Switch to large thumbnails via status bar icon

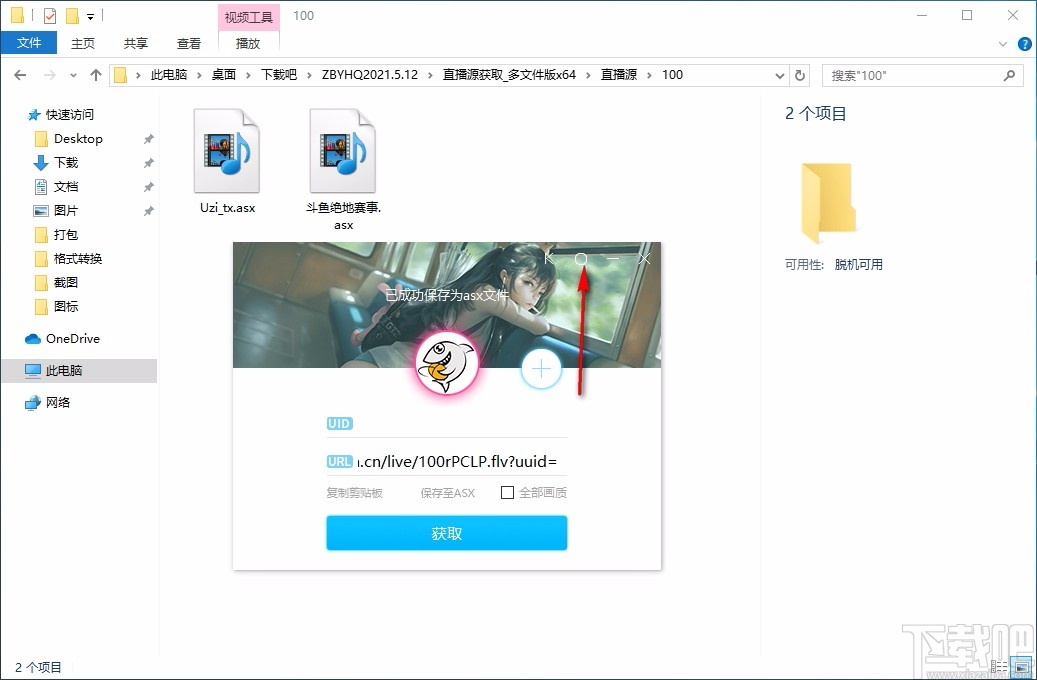(1021, 666)
